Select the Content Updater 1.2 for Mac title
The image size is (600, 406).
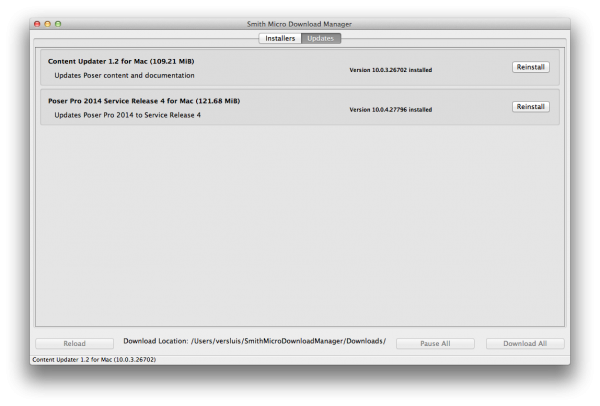pyautogui.click(x=121, y=61)
